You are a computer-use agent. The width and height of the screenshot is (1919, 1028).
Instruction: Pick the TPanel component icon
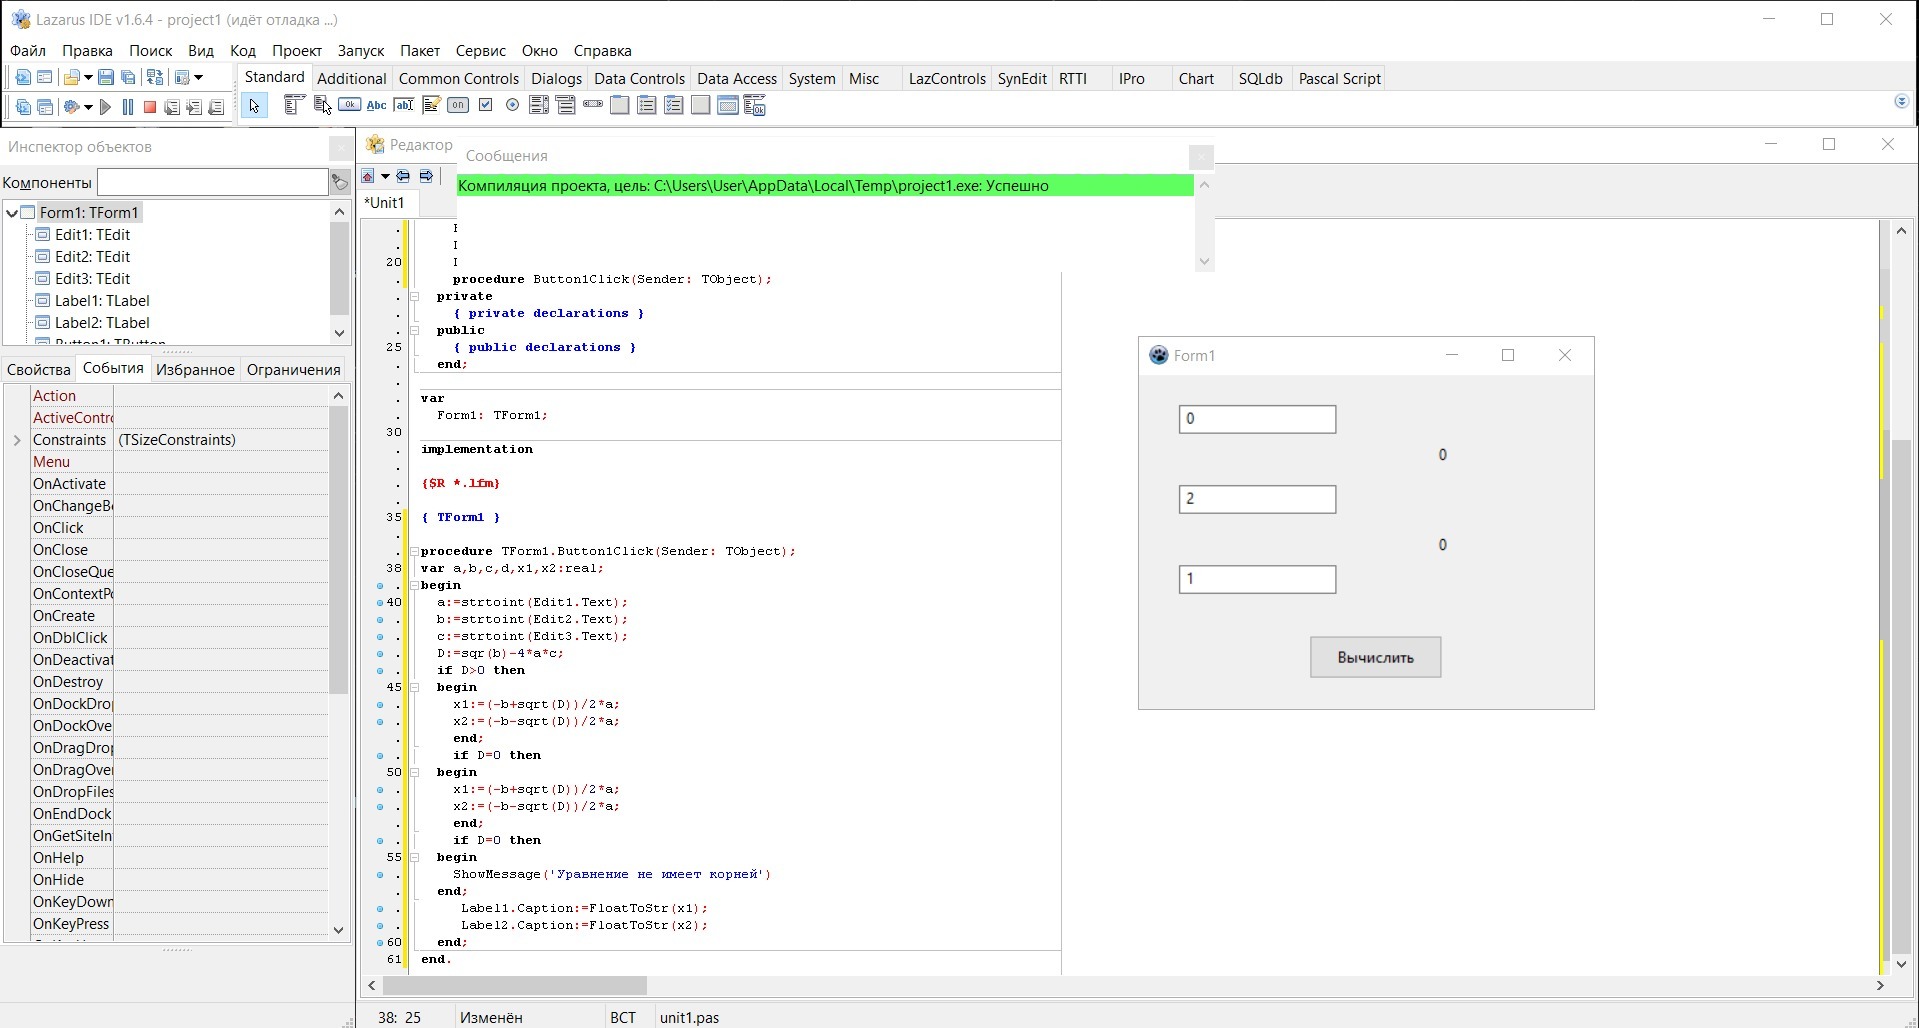pyautogui.click(x=701, y=105)
